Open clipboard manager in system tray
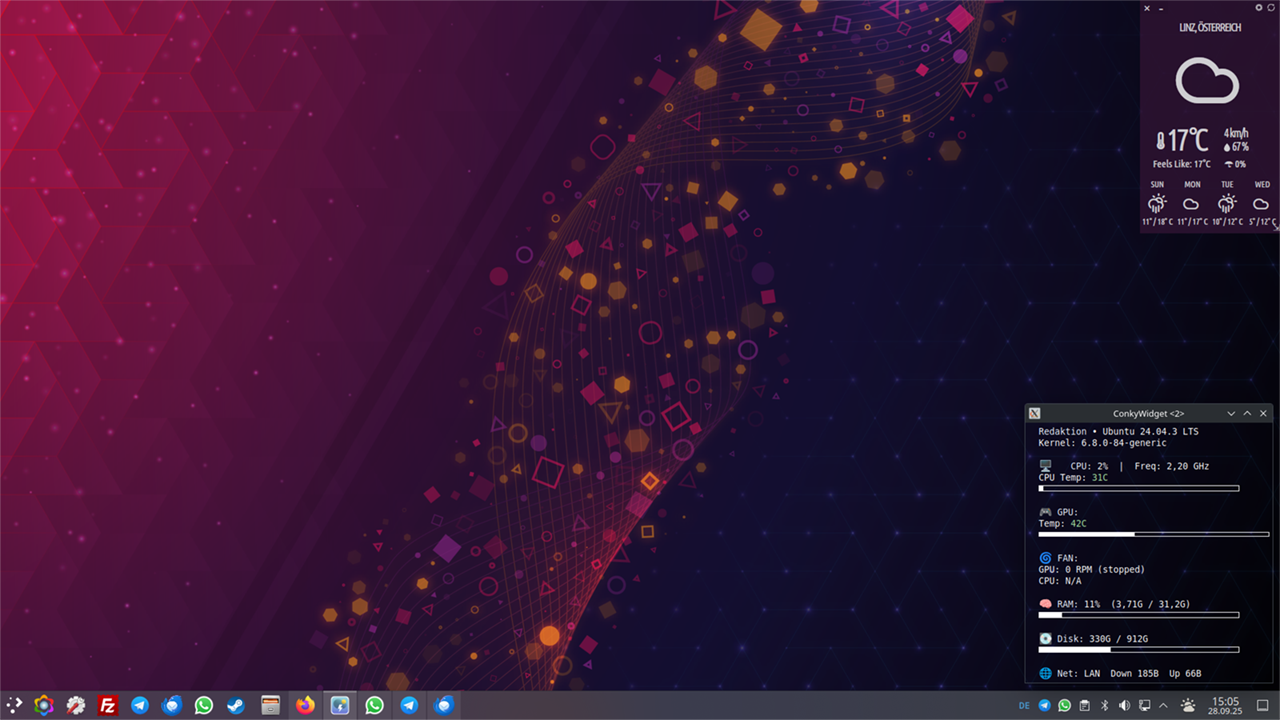The height and width of the screenshot is (720, 1280). coord(1084,705)
